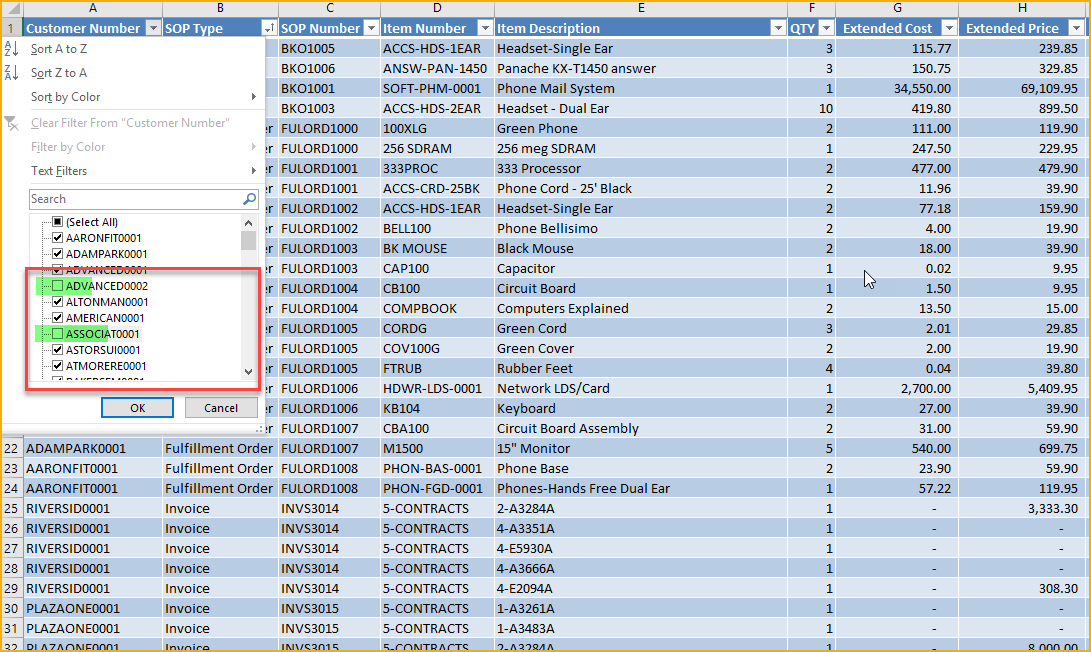Click the 15" Monitor description cell

(641, 448)
